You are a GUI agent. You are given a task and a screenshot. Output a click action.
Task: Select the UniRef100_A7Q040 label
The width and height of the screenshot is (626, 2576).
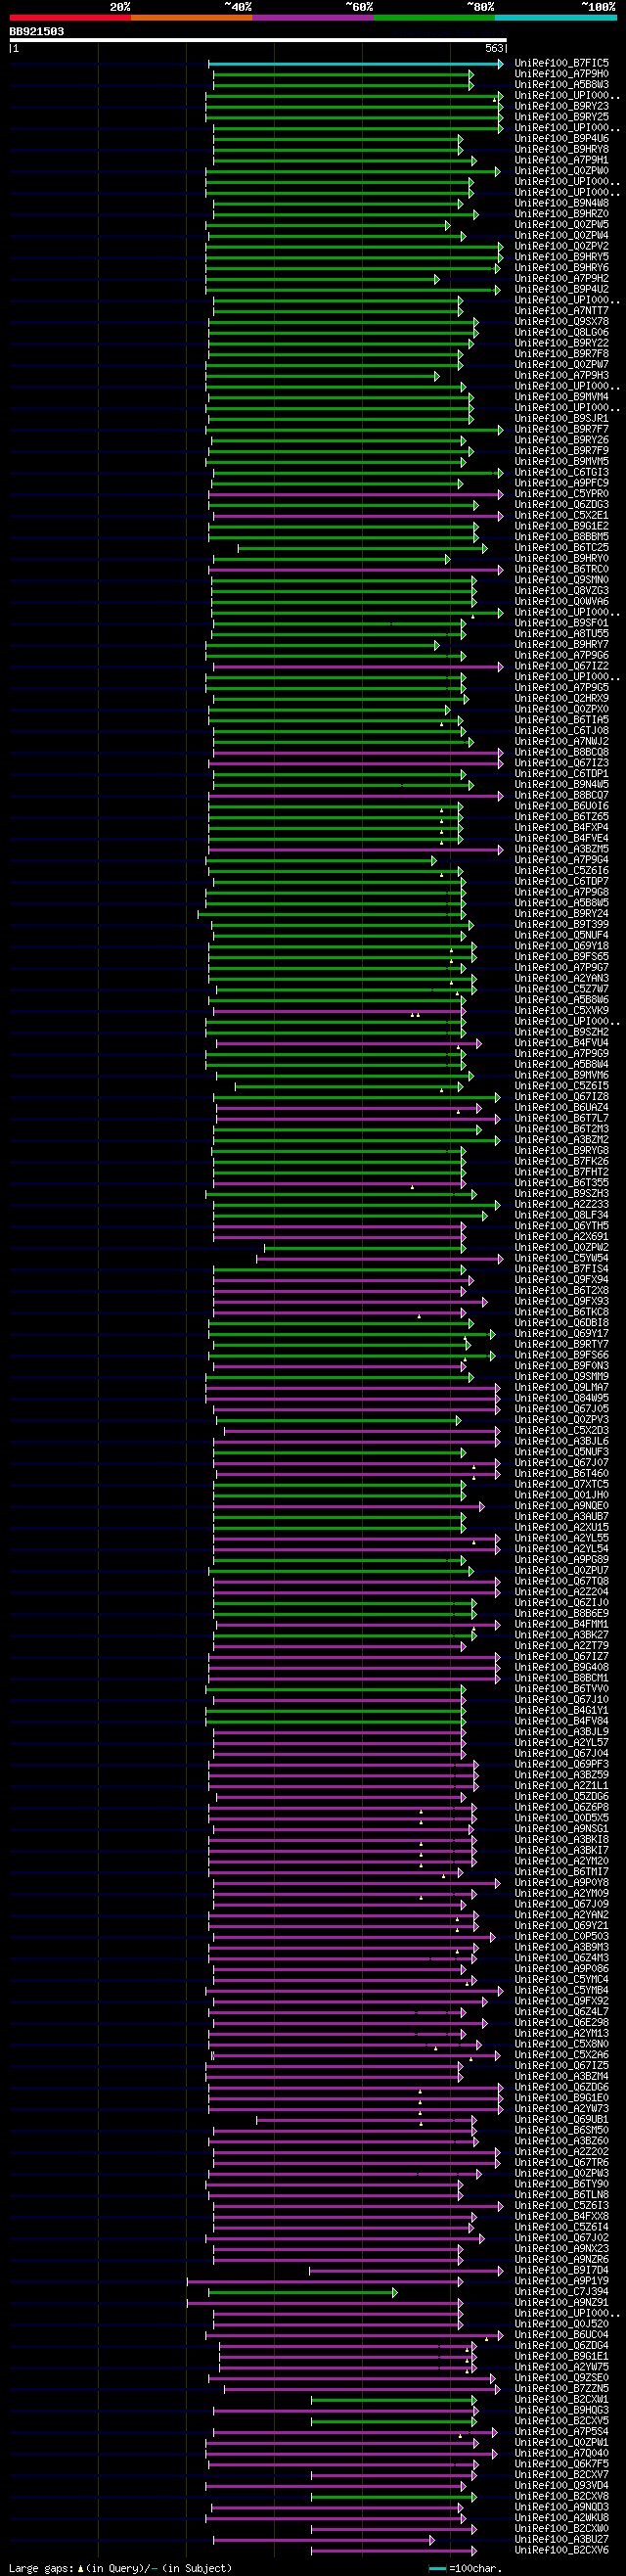(x=562, y=2453)
